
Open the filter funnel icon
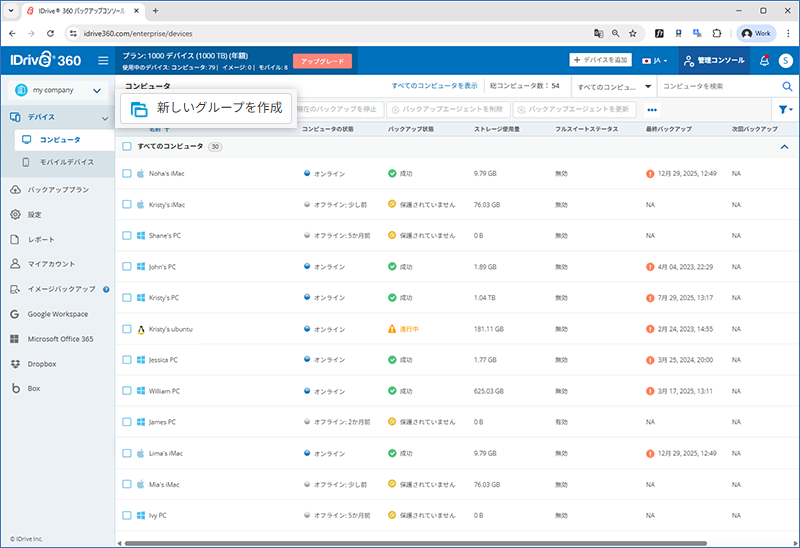click(783, 110)
